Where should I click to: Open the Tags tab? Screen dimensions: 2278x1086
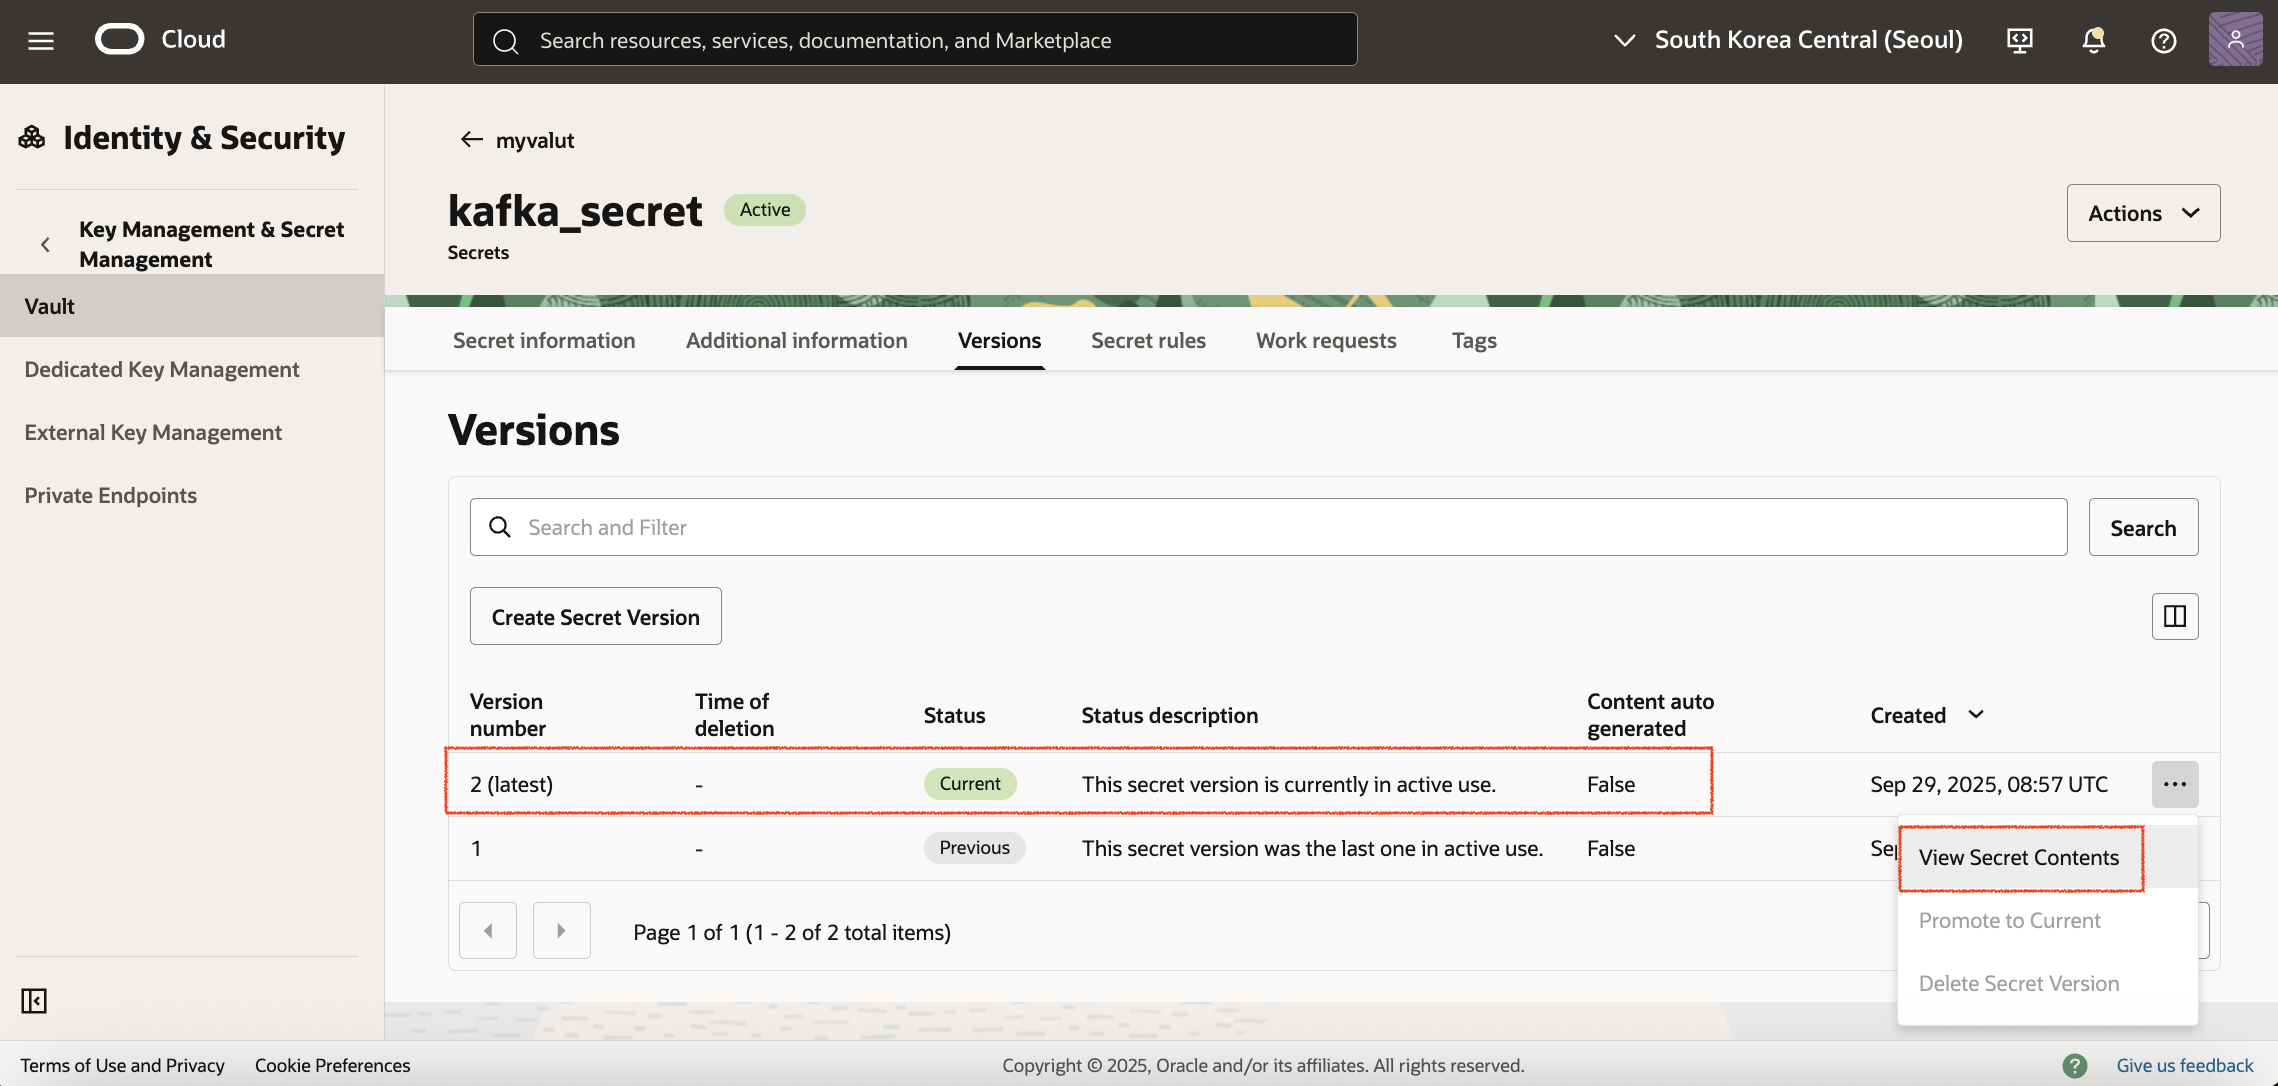(1474, 340)
